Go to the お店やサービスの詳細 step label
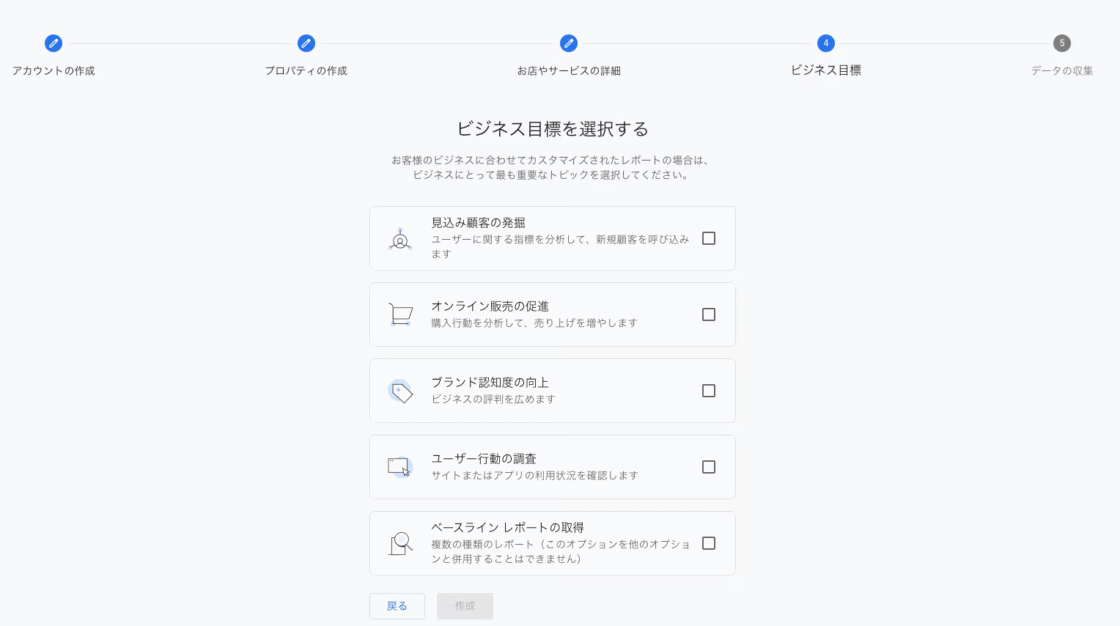The image size is (1120, 626). click(x=569, y=71)
